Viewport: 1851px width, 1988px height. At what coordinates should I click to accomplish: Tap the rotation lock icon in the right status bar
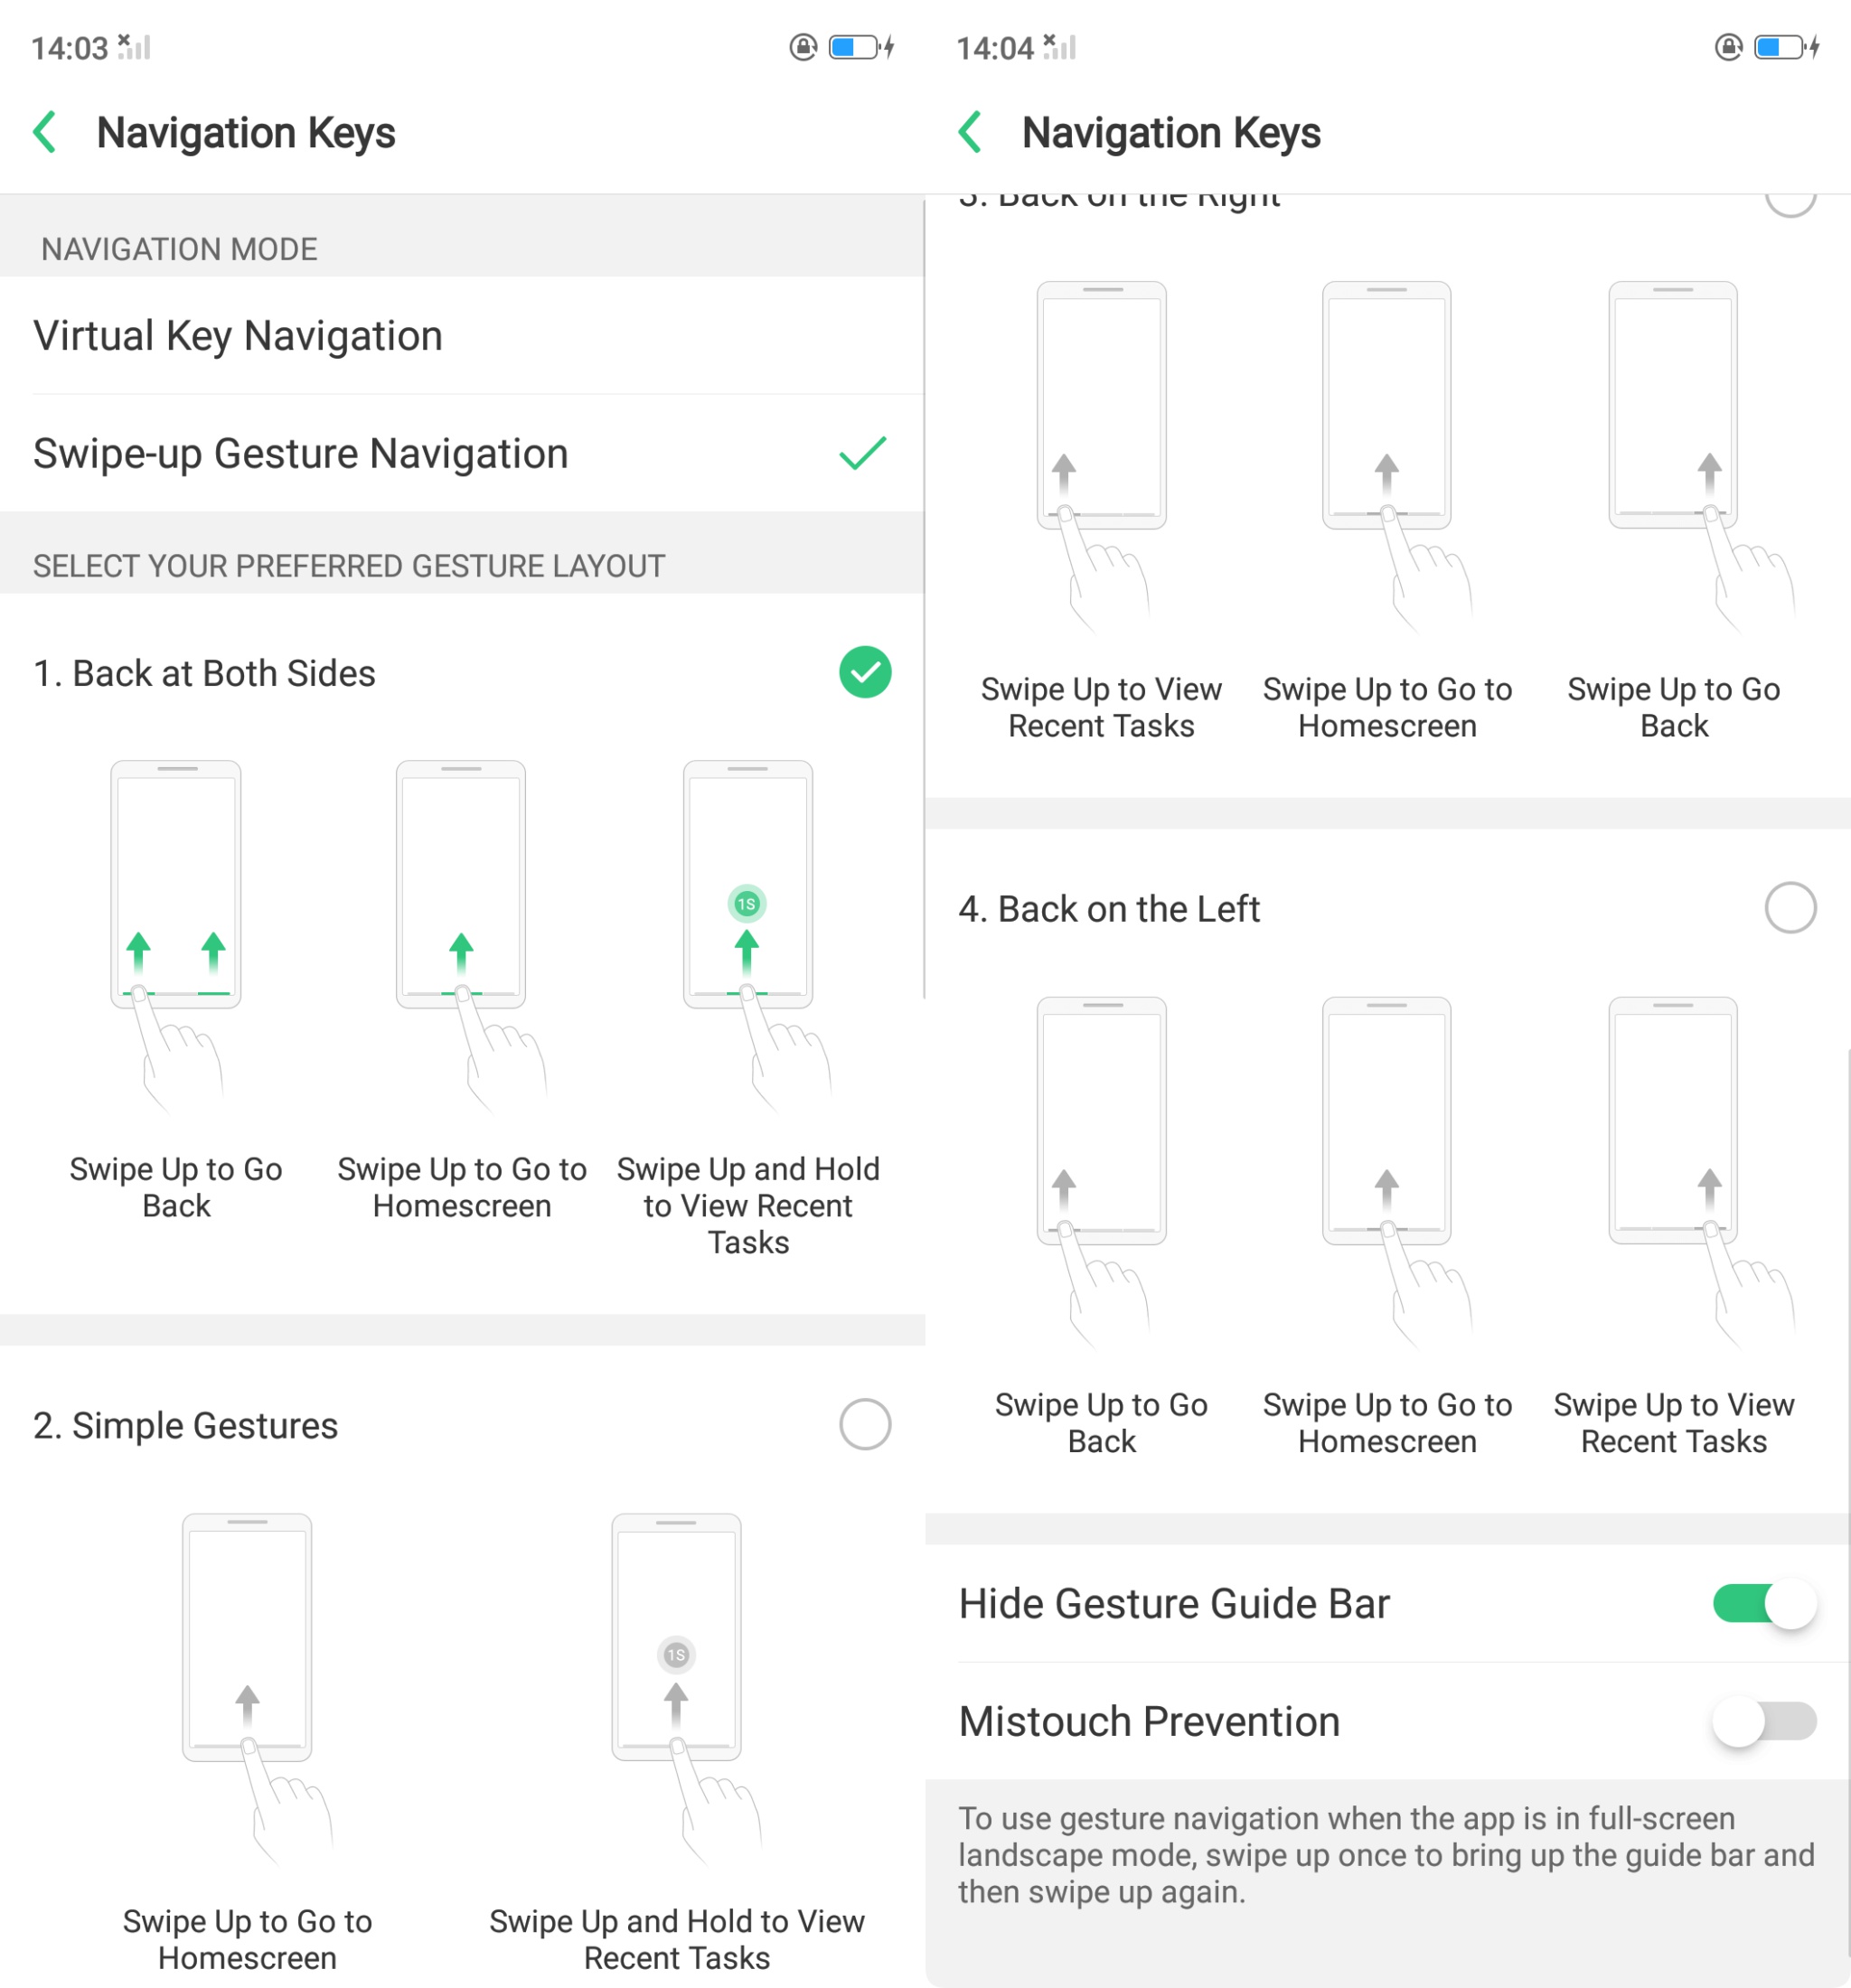(x=1728, y=47)
